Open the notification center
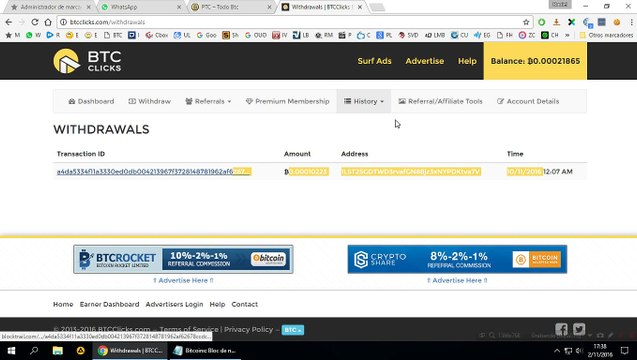Screen dimensions: 637x360 click(x=625, y=351)
